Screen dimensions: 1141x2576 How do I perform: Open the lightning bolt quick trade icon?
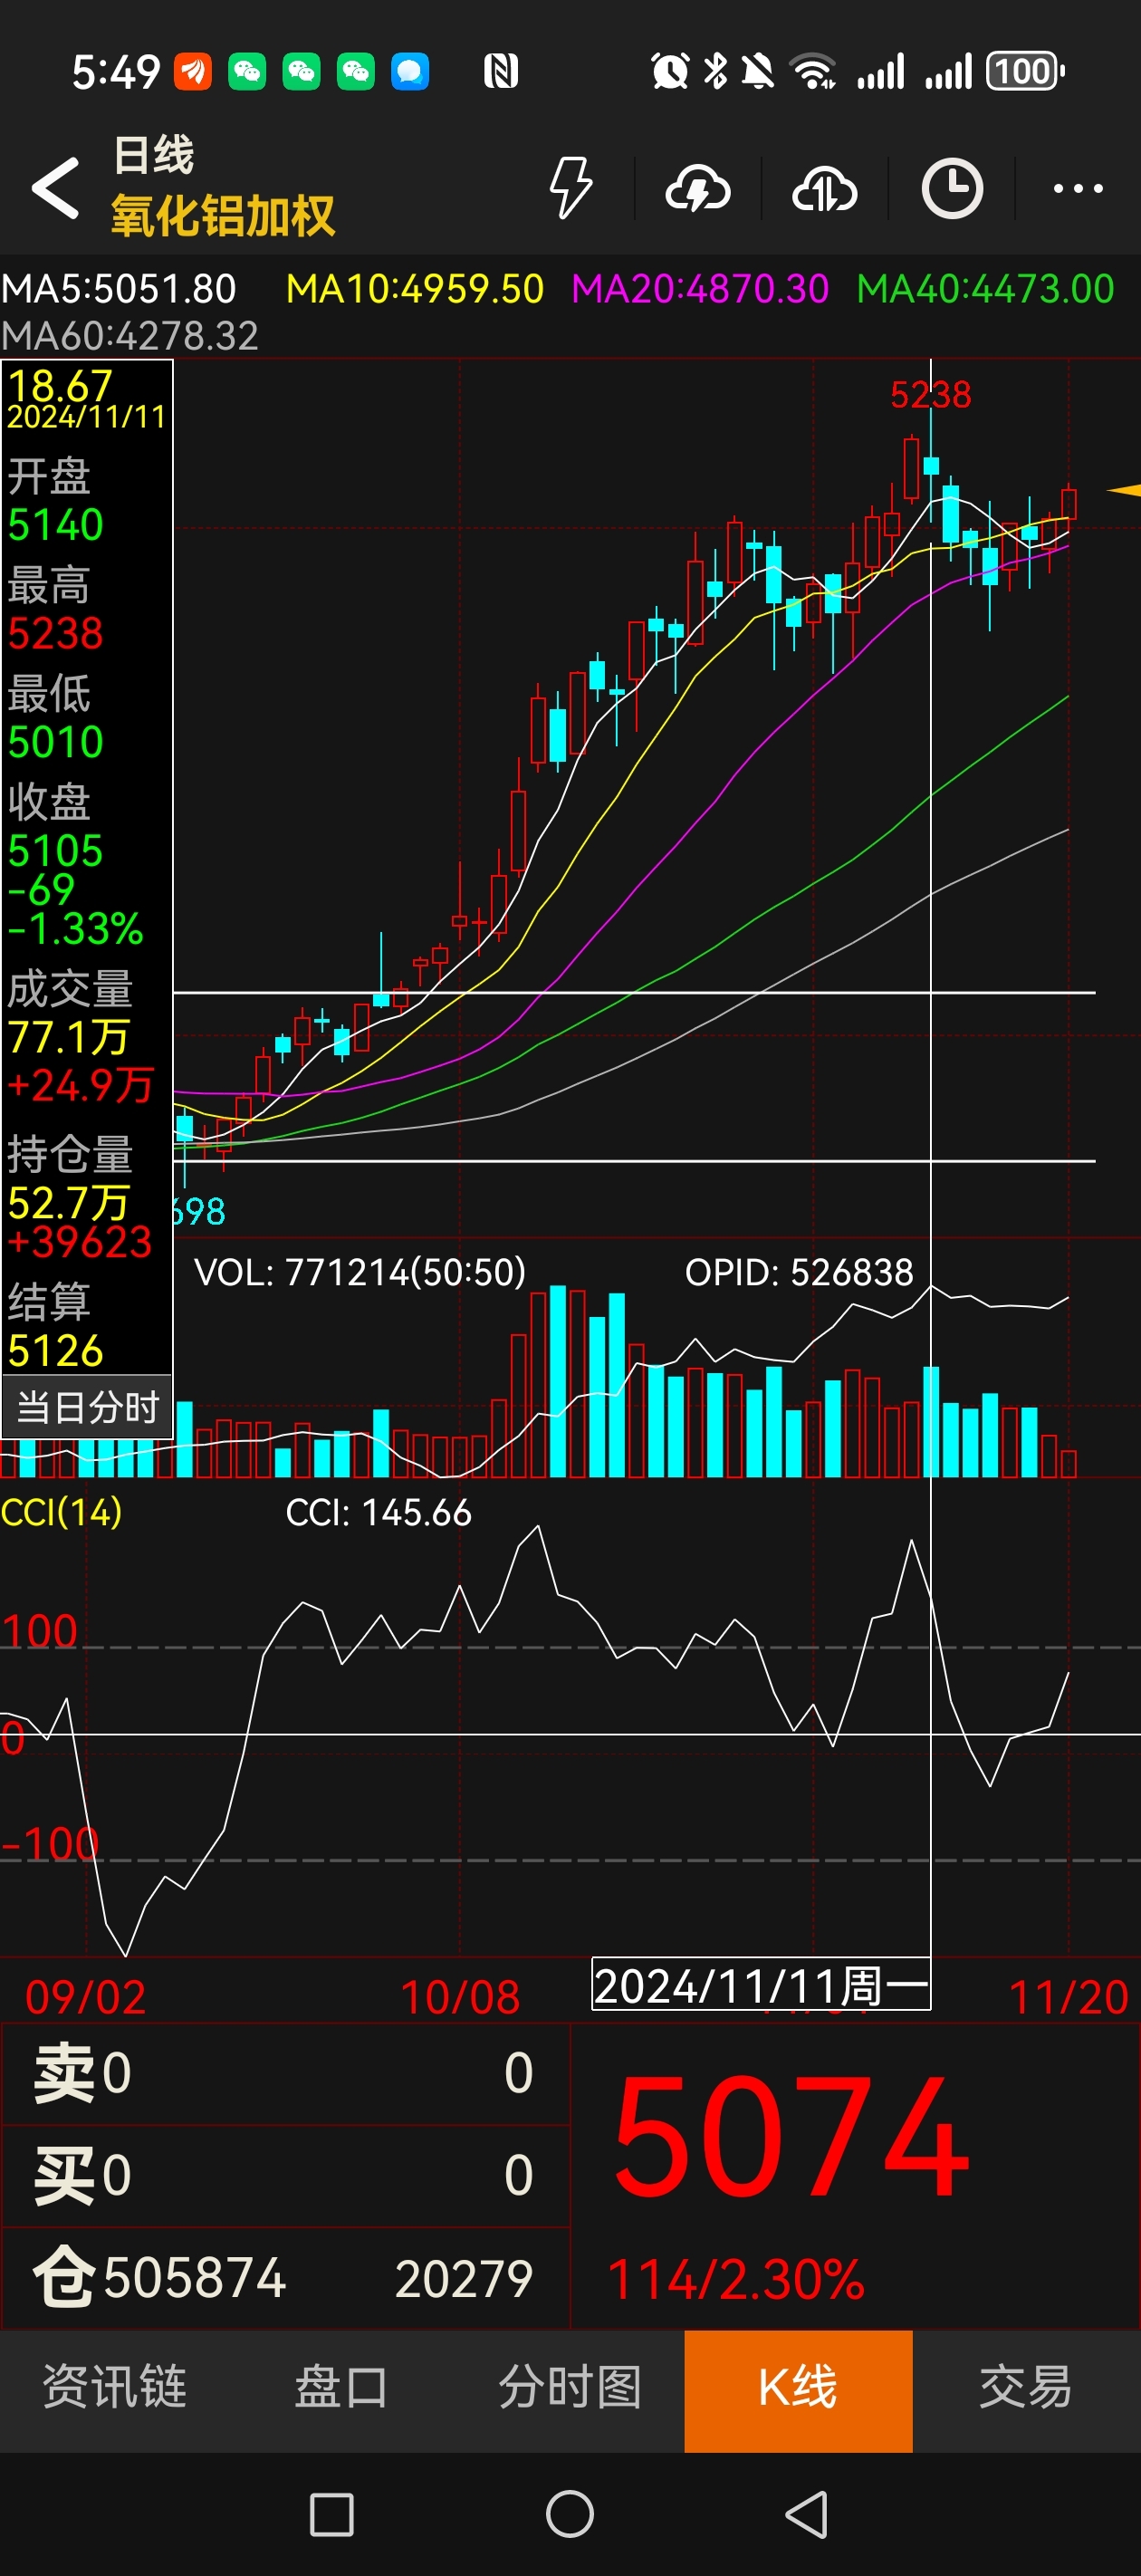pyautogui.click(x=571, y=187)
